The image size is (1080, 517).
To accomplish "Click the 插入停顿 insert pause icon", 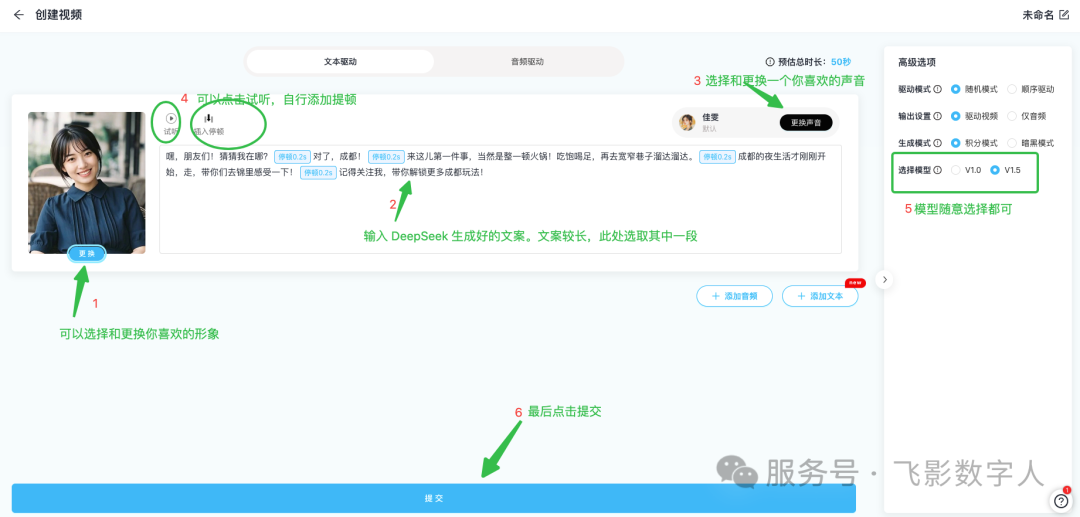I will click(209, 118).
